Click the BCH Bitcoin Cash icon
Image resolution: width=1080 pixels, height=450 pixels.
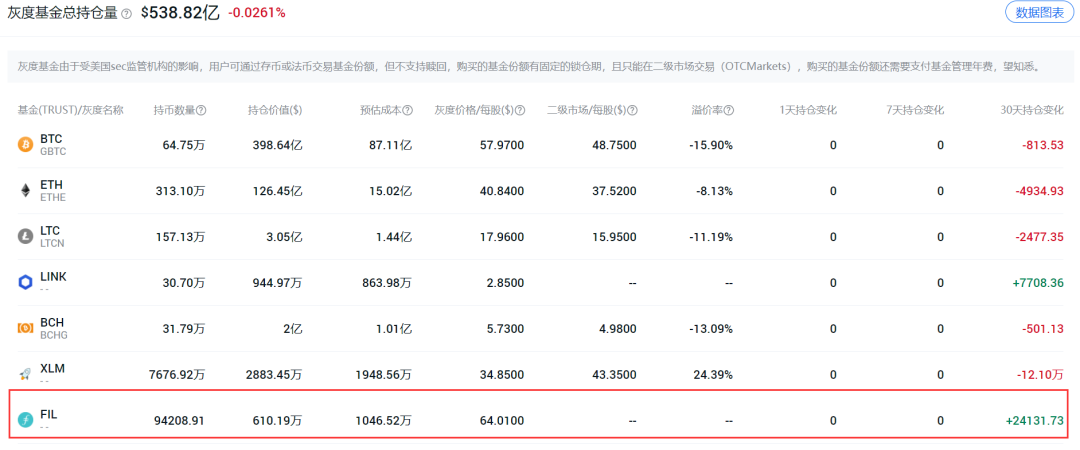click(25, 329)
